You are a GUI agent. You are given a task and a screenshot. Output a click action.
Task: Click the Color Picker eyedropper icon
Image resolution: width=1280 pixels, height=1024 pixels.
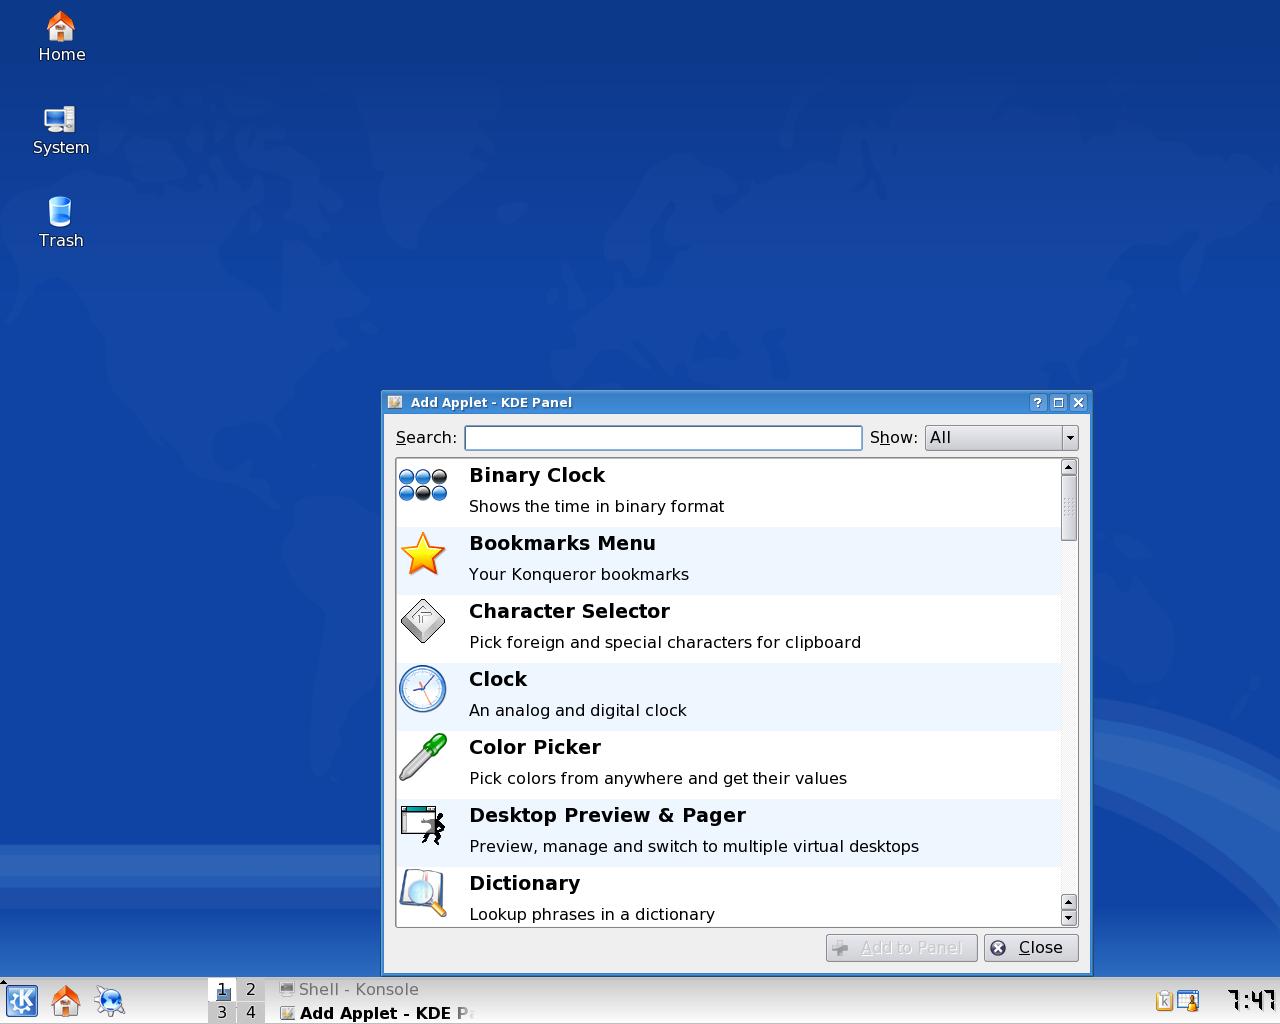423,757
